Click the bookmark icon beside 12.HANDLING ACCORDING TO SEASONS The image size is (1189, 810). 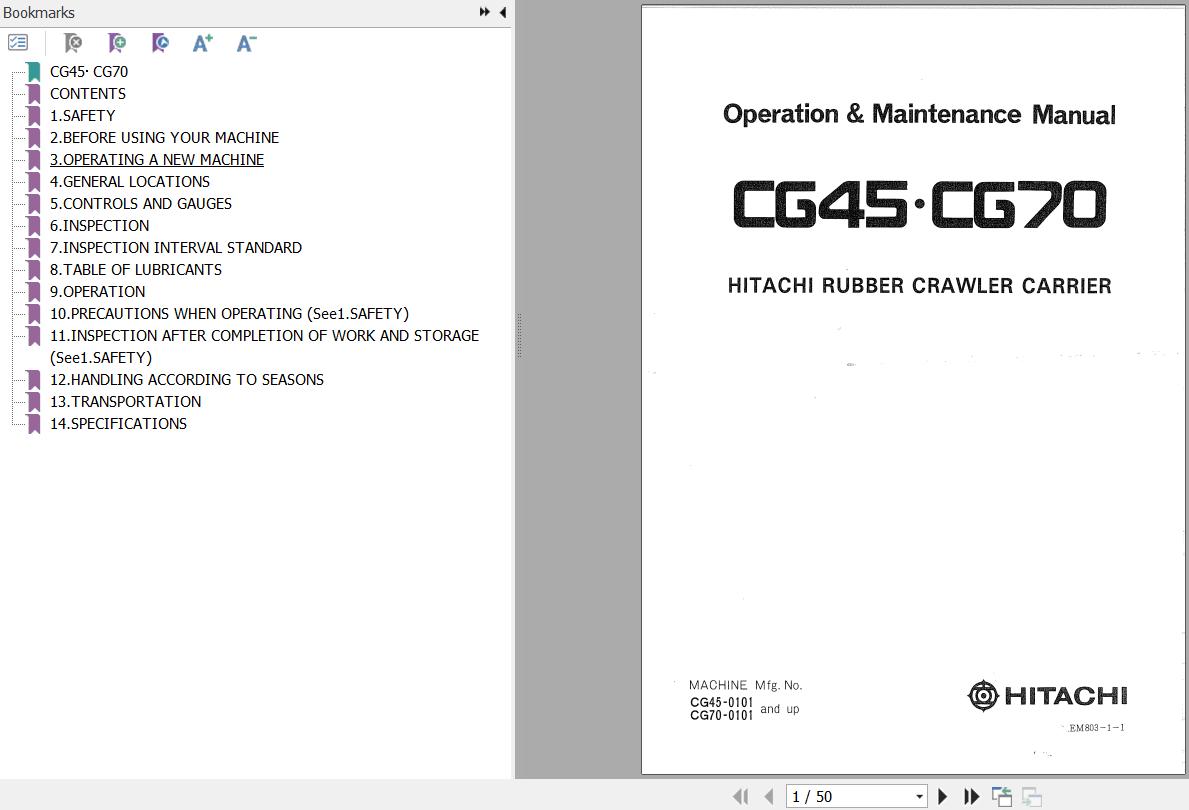(33, 380)
